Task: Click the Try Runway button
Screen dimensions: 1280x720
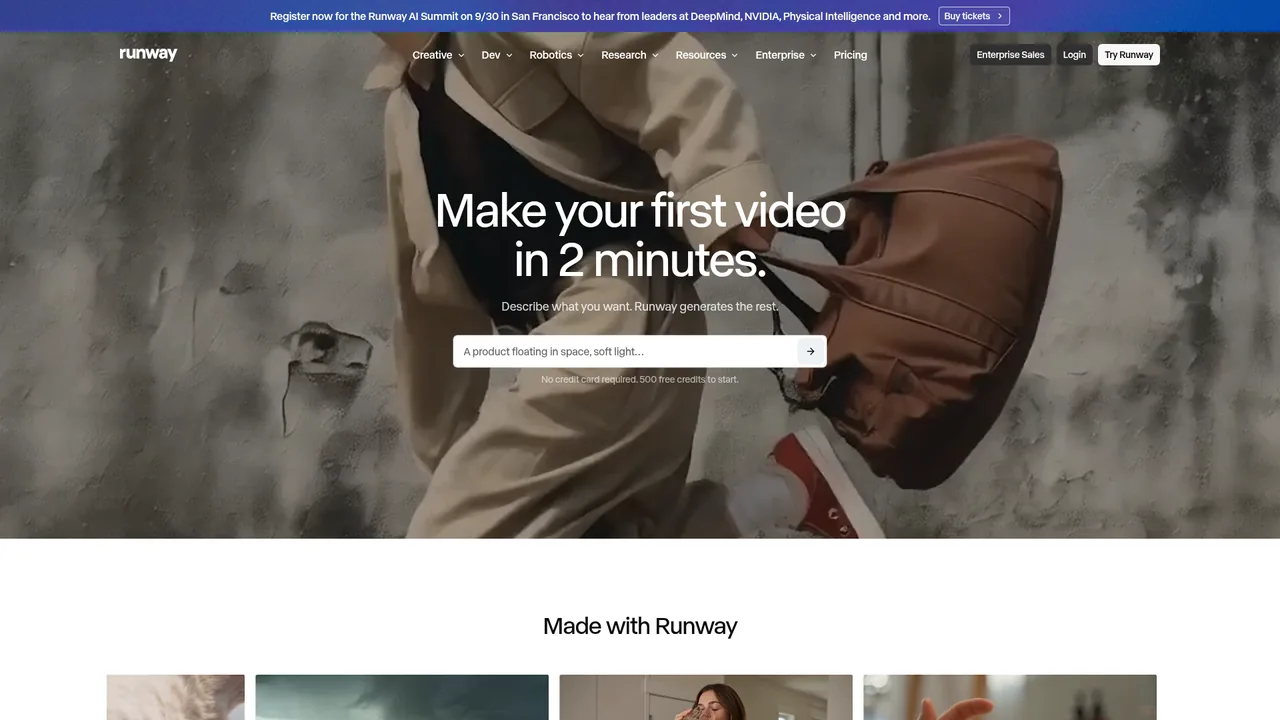Action: (x=1129, y=55)
